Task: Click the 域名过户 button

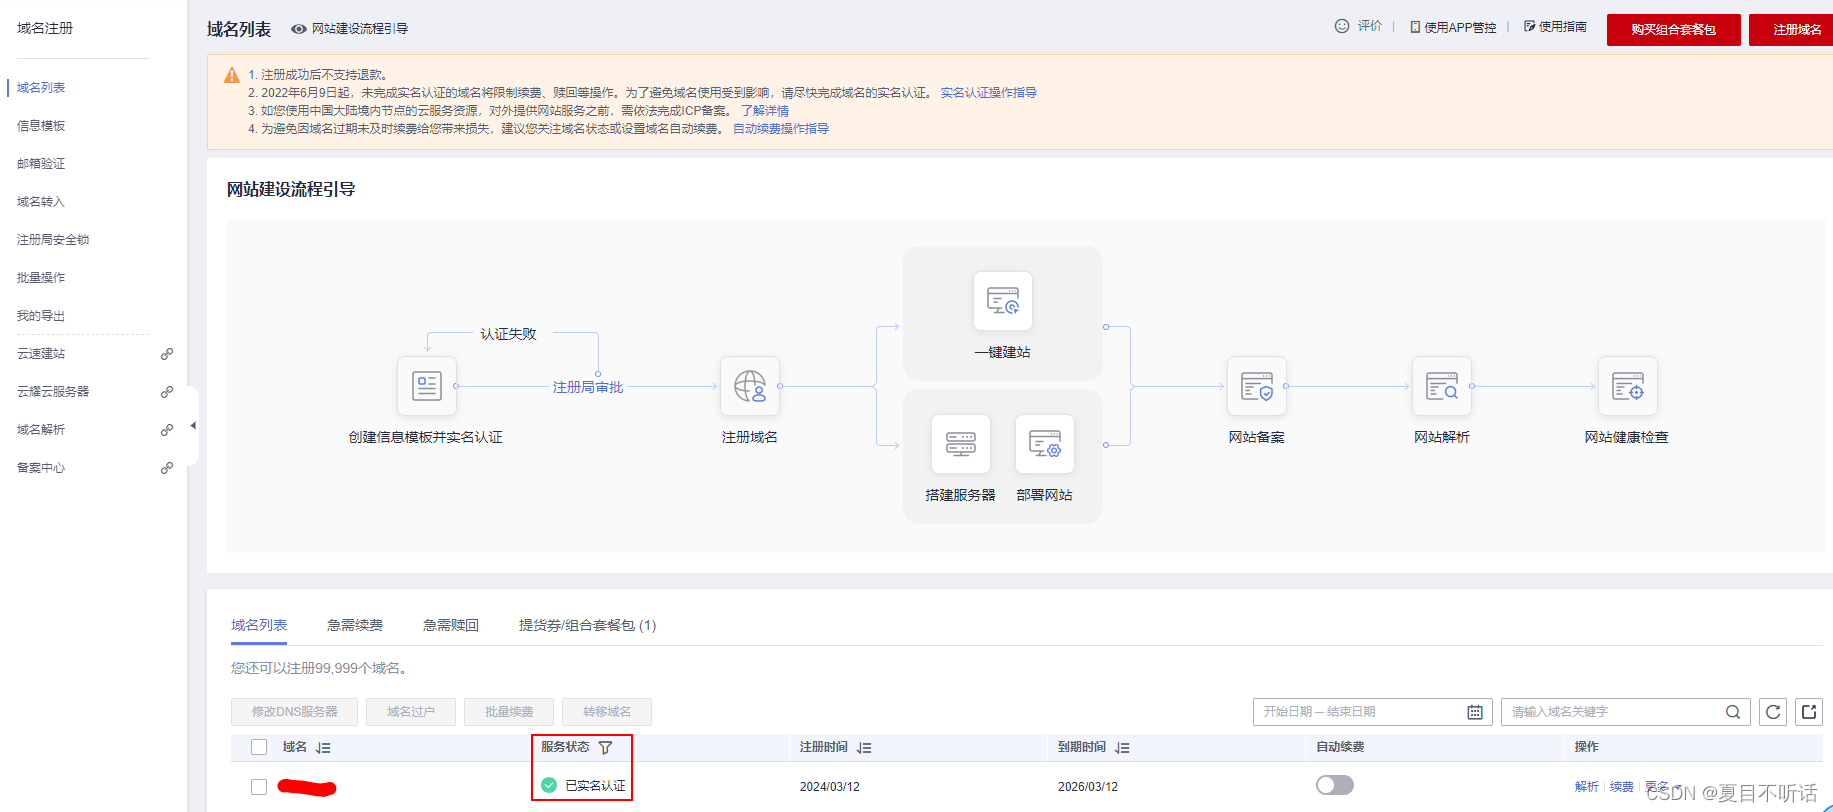Action: (411, 712)
